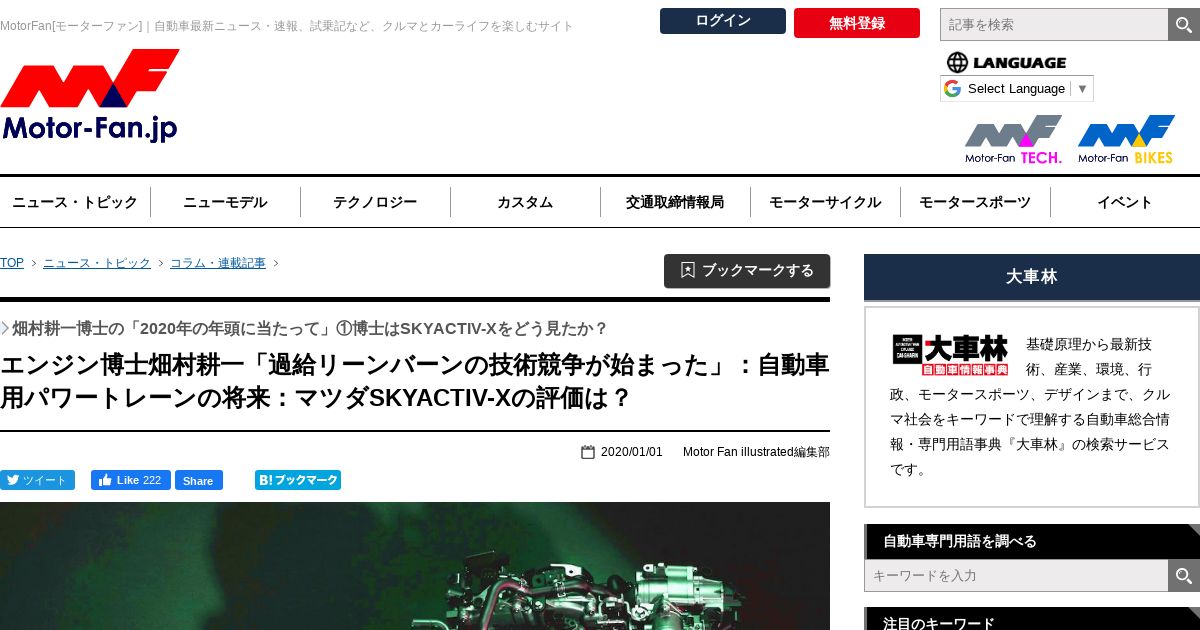1200x630 pixels.
Task: Open the Motor-Fan TECH. logo link
Action: 1013,140
